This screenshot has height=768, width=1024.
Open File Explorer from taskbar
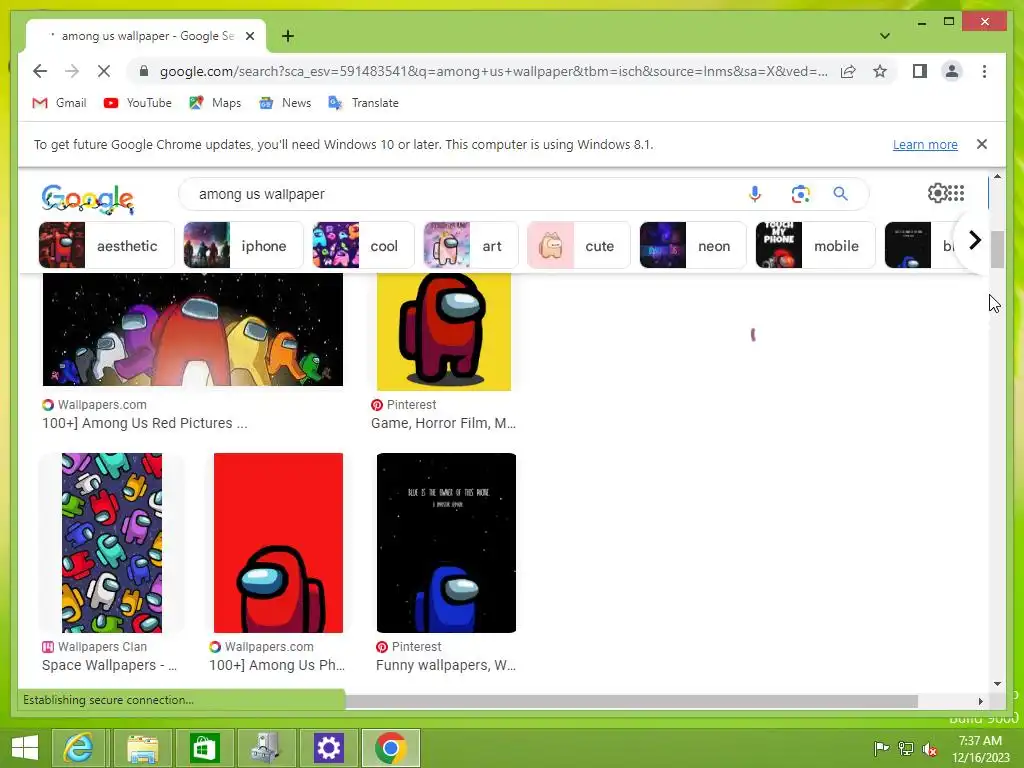coord(142,748)
